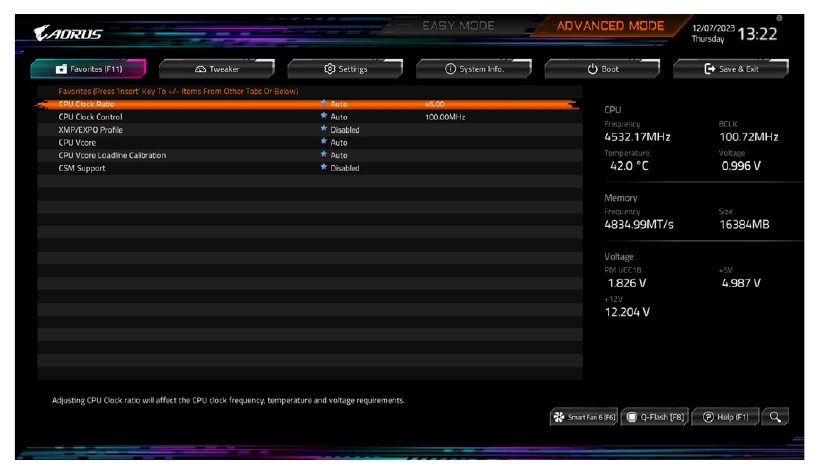This screenshot has width=828, height=474.
Task: Click the 12/07/2023 date
Action: point(713,28)
